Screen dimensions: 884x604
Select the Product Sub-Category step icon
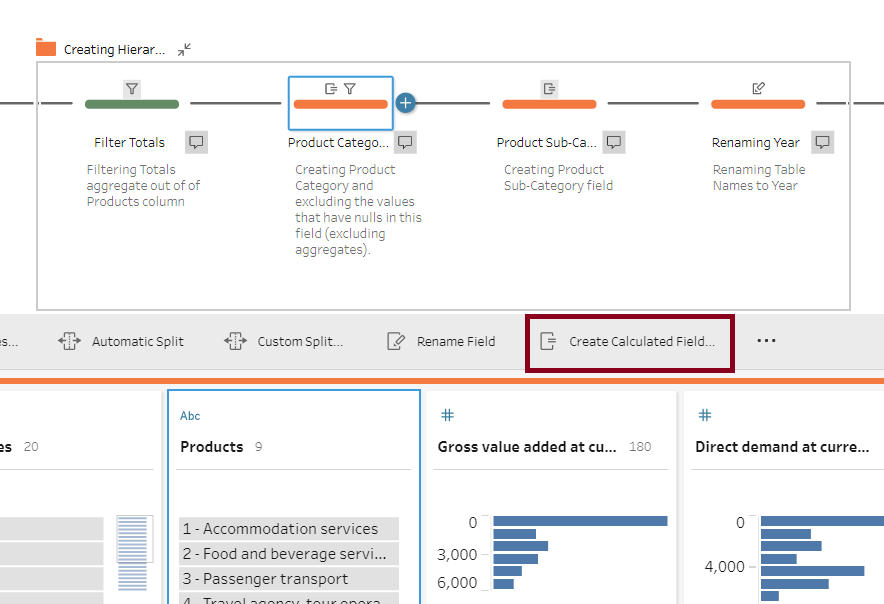point(549,89)
